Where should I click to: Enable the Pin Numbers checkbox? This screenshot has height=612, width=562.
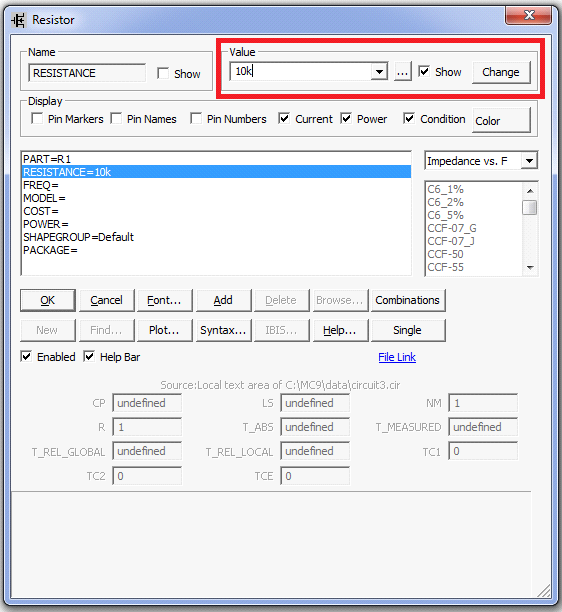tap(196, 118)
